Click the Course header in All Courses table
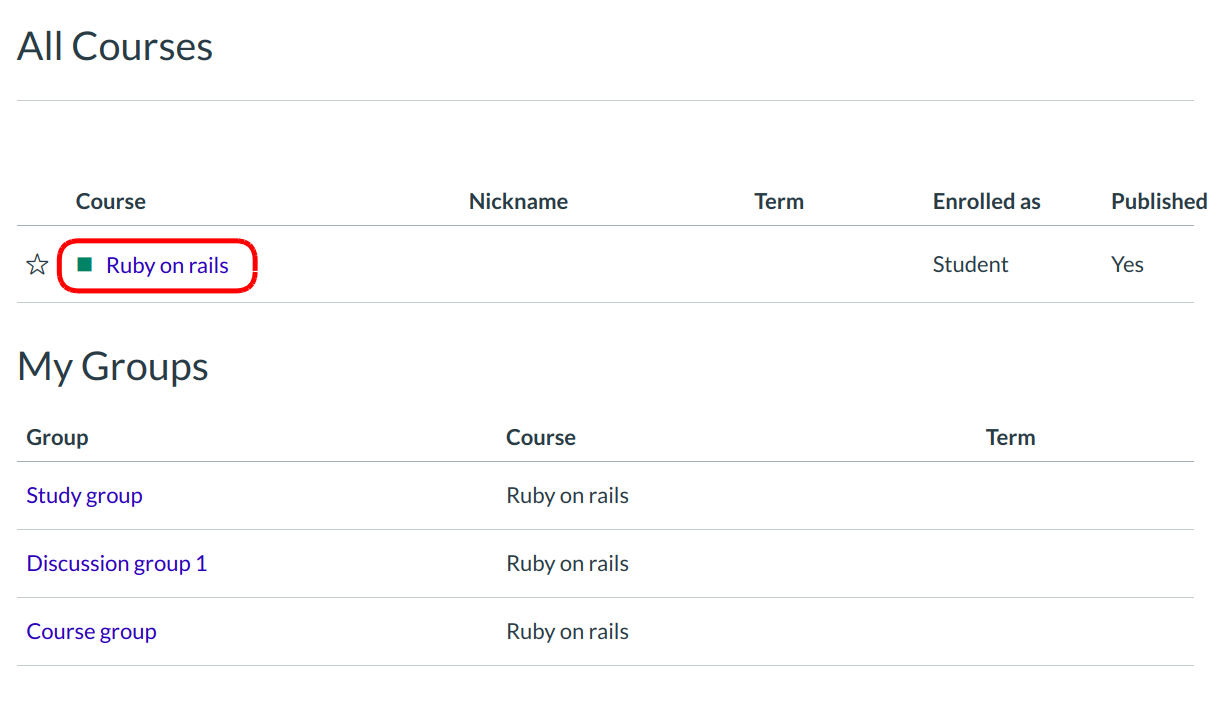The image size is (1219, 702). 110,202
